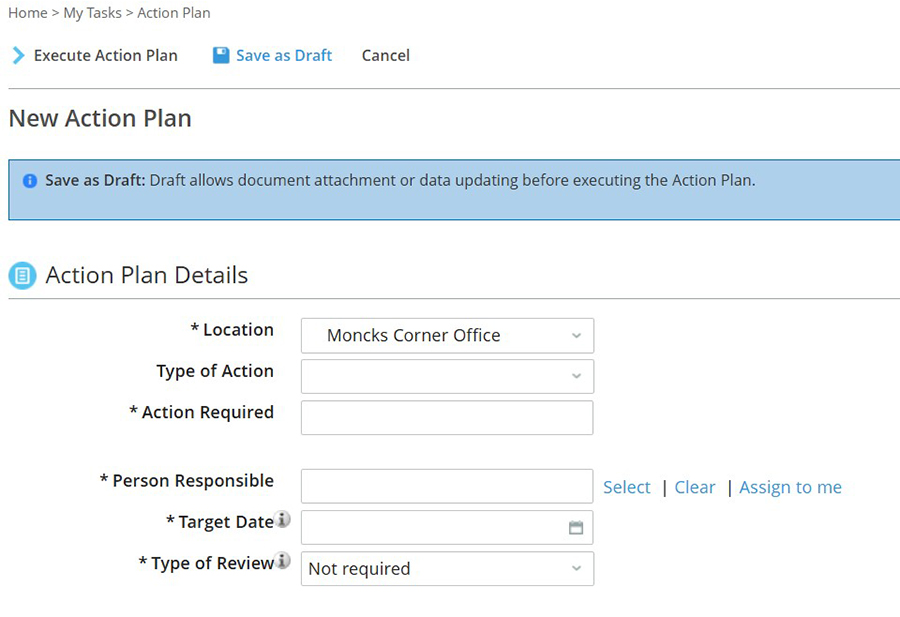Click the blue info icon in Save as Draft banner
This screenshot has width=900, height=617.
pos(30,181)
